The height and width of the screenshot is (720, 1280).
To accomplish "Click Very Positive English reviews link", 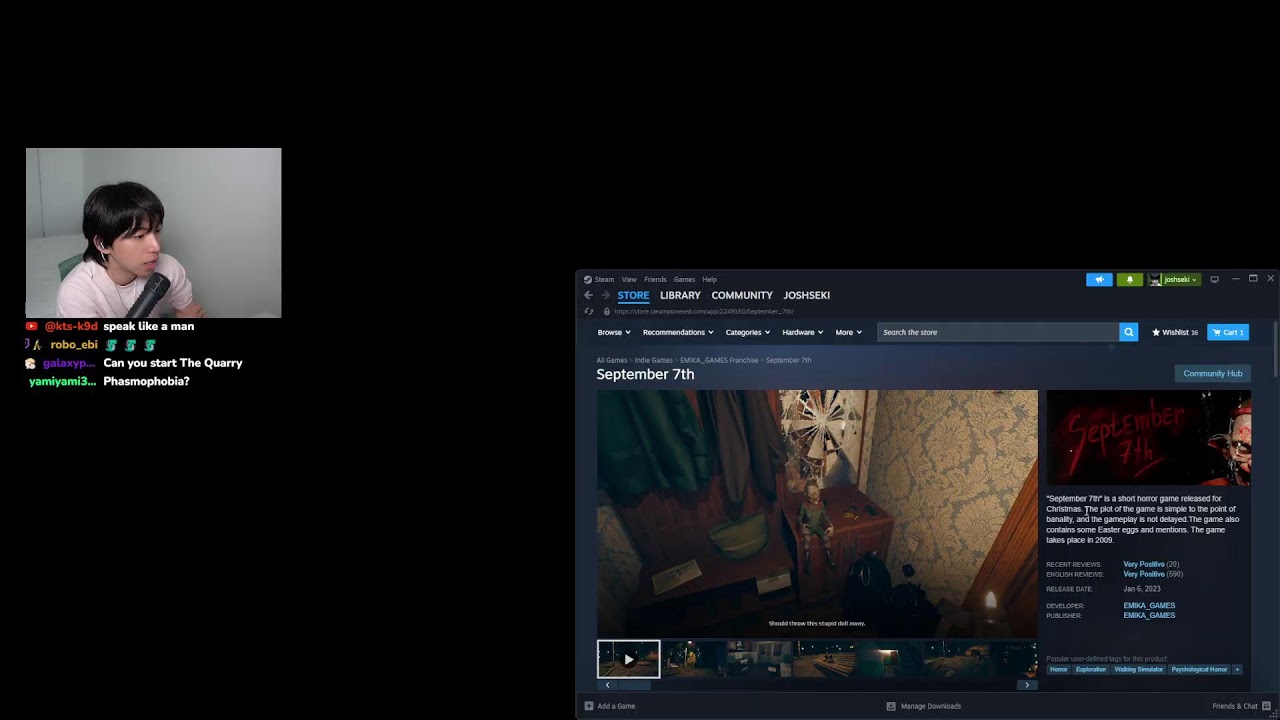I will pos(1144,574).
